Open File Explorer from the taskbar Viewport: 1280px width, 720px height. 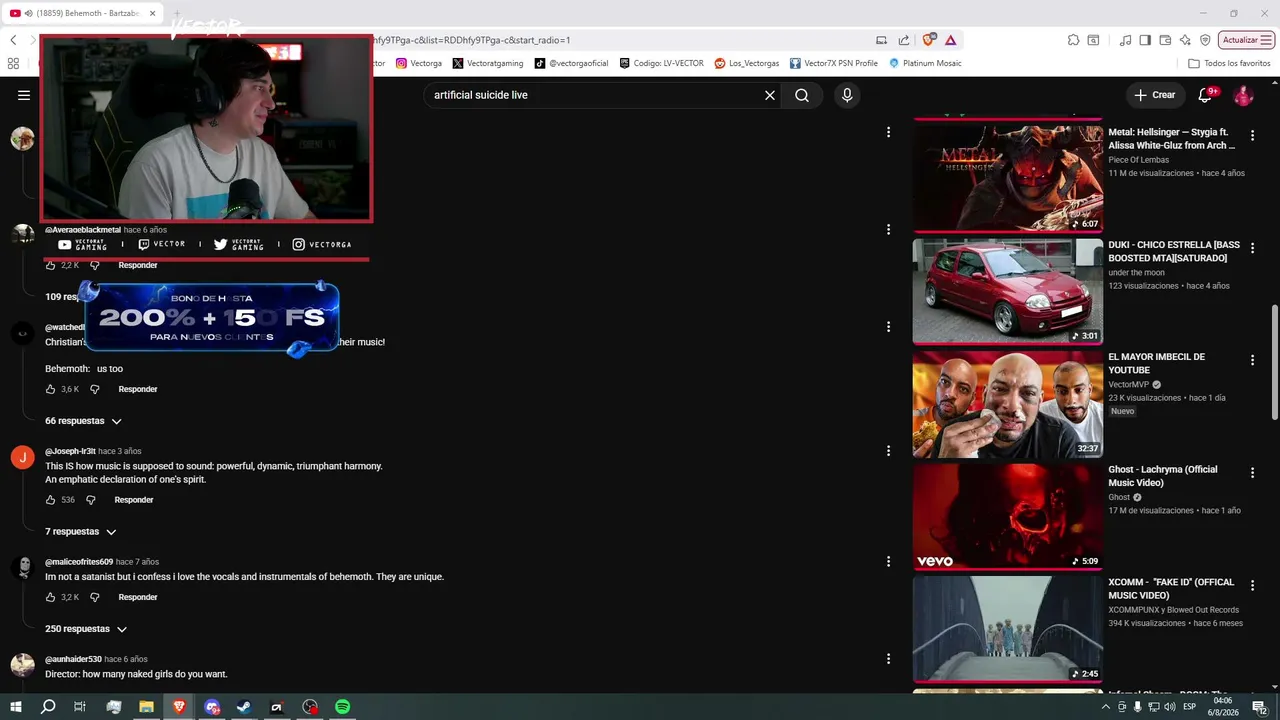[x=146, y=707]
